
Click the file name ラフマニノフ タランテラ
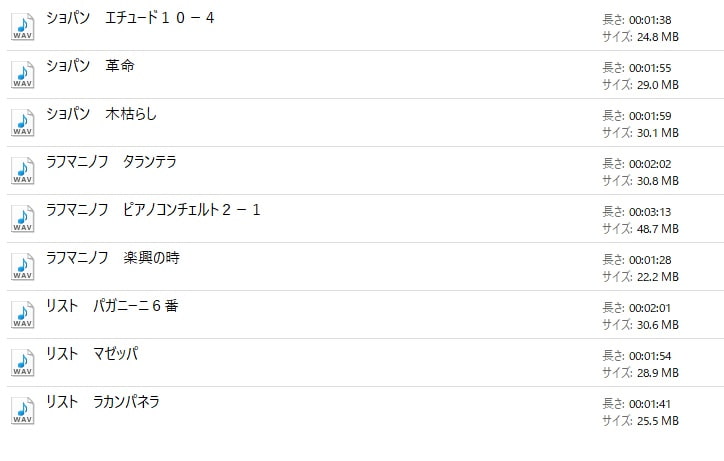tap(111, 162)
